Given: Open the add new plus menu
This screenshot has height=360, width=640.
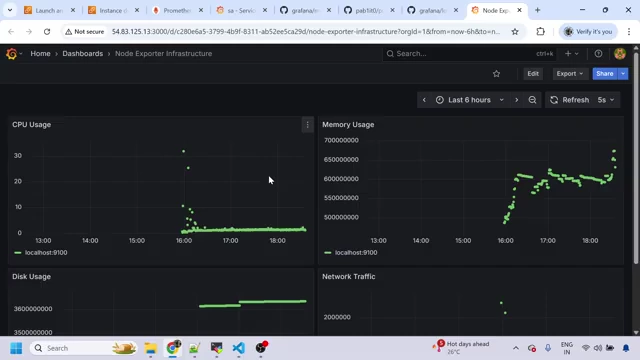Looking at the screenshot, I should coord(571,53).
